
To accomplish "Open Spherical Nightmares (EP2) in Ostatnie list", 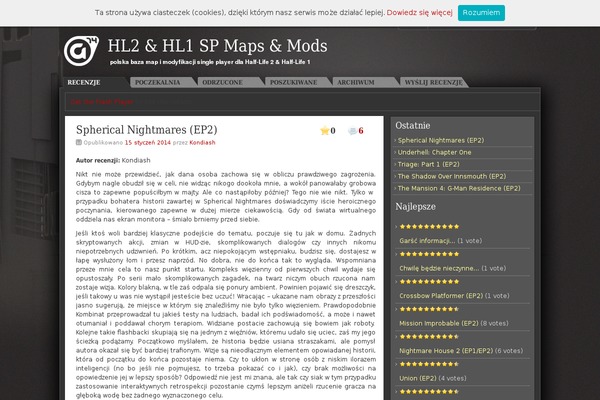I will [441, 140].
